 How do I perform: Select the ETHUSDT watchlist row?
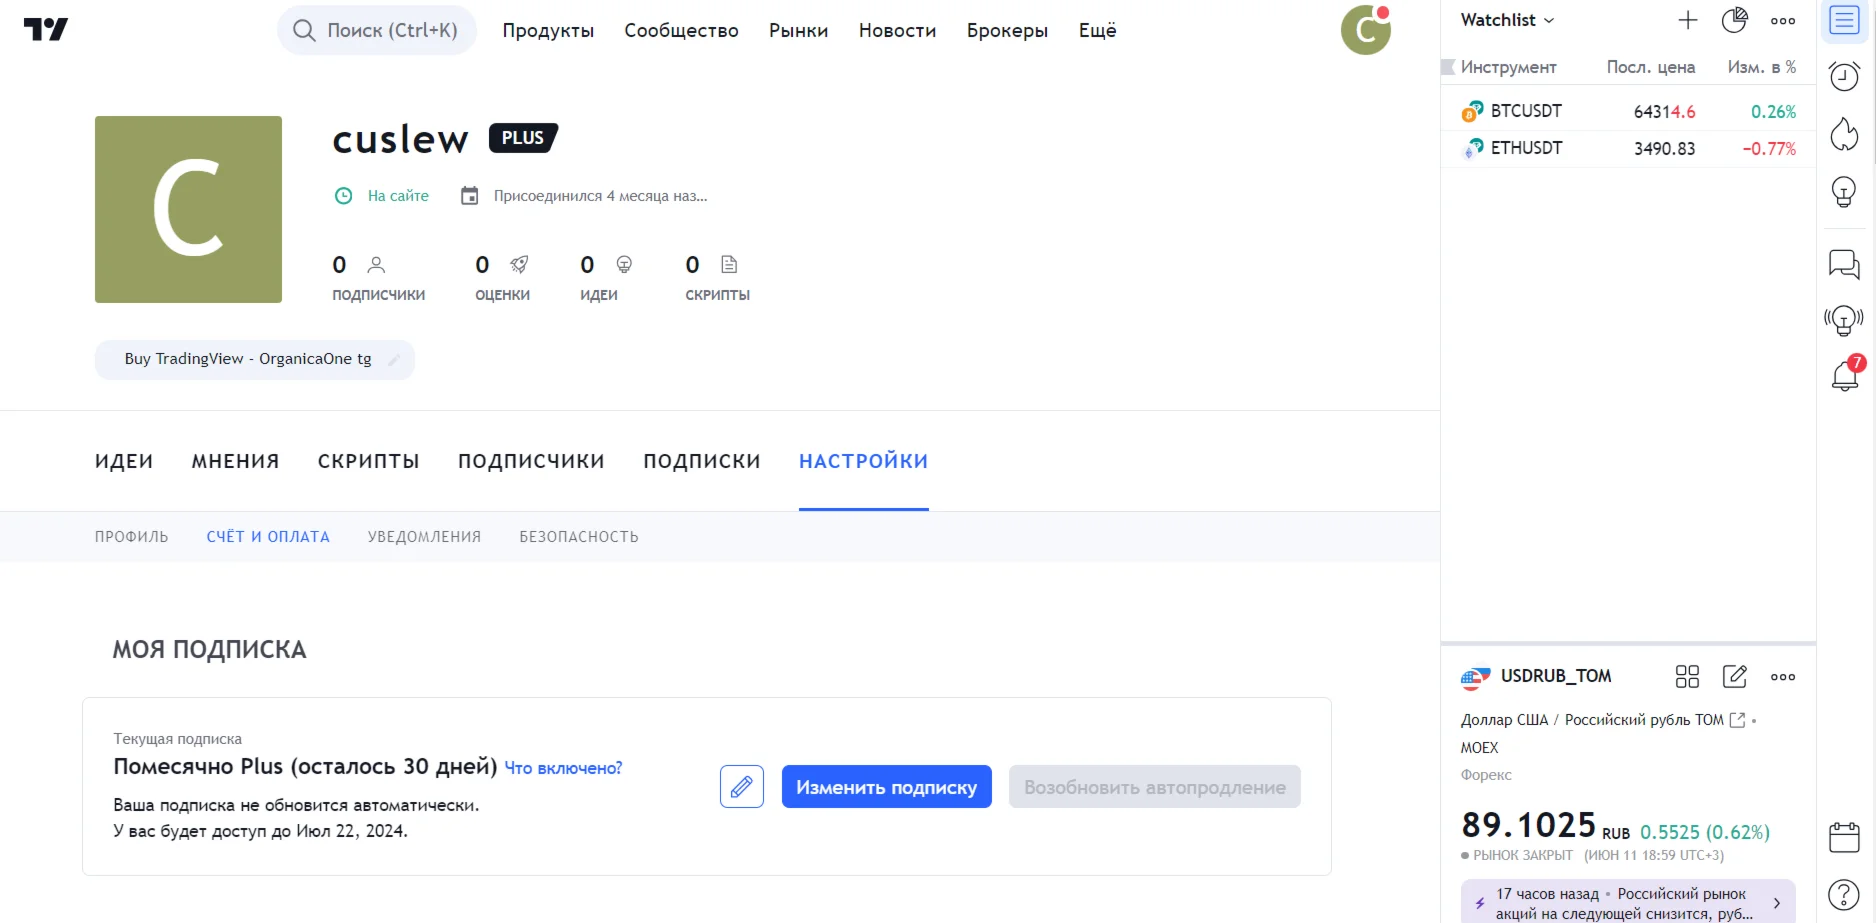click(x=1628, y=148)
